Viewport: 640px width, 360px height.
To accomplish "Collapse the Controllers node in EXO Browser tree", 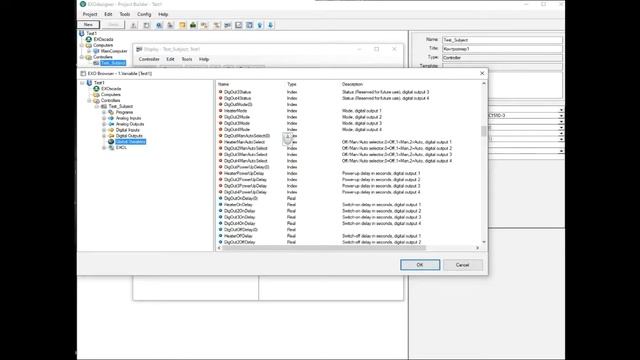I will 89,100.
